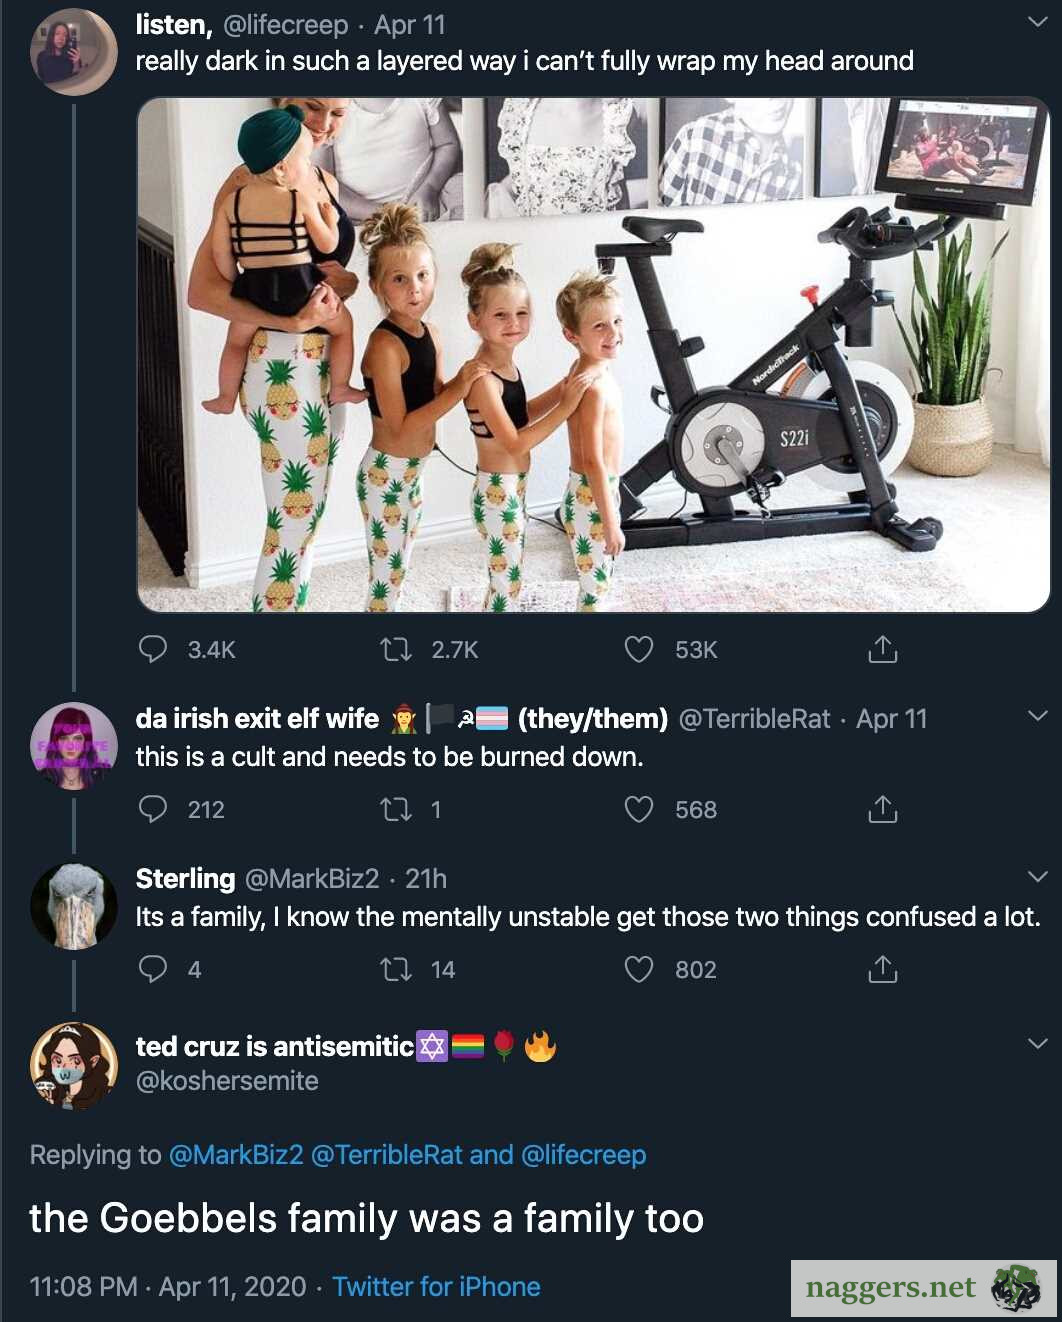
Task: Open the @MarkBiz2 mention in Replying to
Action: point(236,1155)
